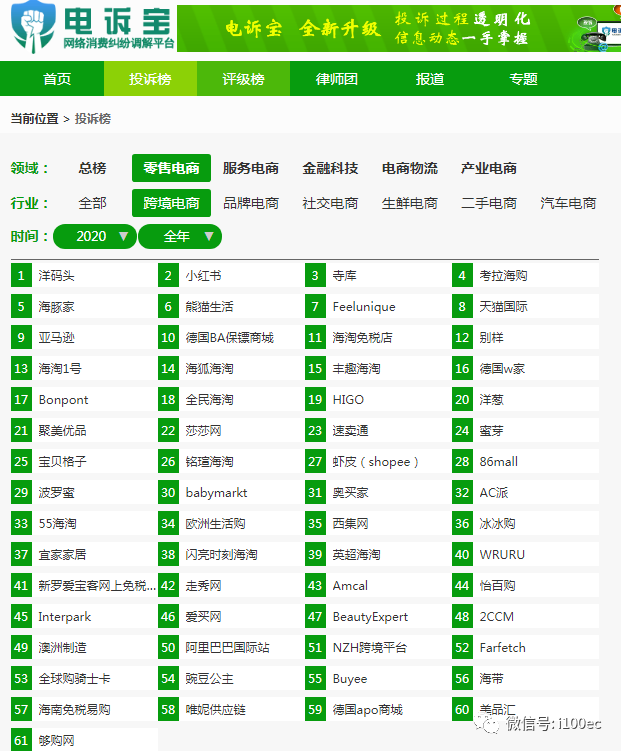Screen dimensions: 621x751
Task: Open the WRURU entry
Action: (525, 555)
